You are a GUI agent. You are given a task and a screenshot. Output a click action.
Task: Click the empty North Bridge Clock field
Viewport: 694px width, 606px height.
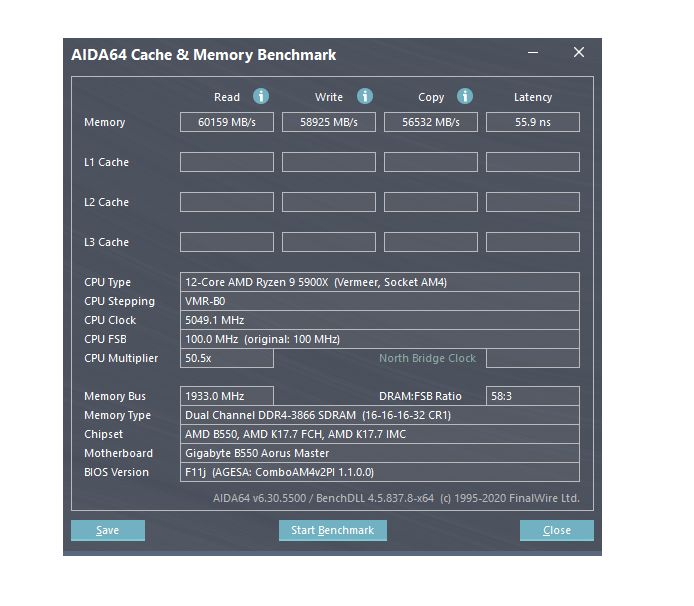point(533,358)
